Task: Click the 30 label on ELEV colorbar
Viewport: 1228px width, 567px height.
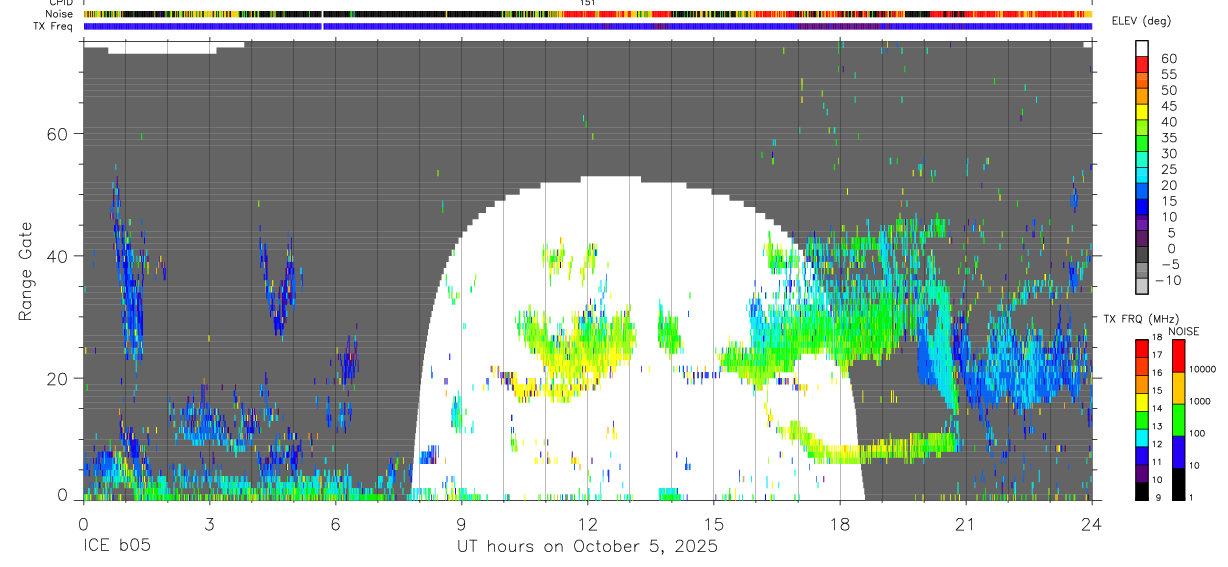Action: click(x=1167, y=154)
